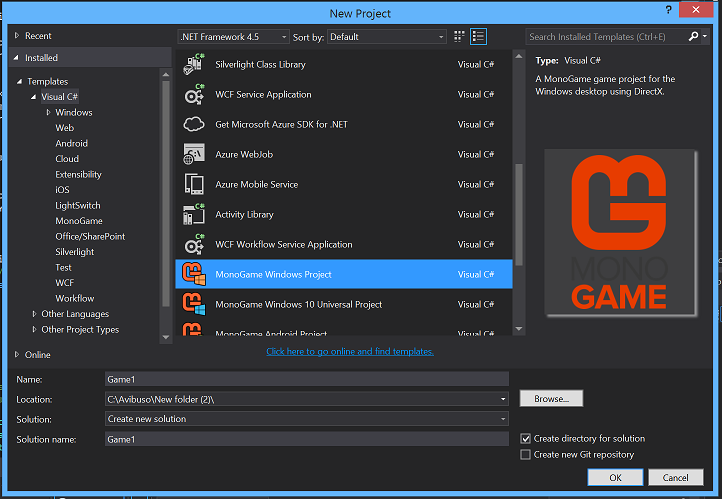Click the Silverlight Class Library template icon
The image size is (722, 499).
pyautogui.click(x=194, y=64)
